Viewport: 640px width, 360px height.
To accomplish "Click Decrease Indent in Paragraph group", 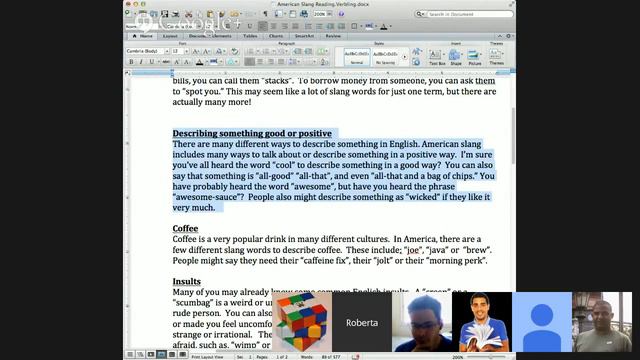I will click(297, 51).
